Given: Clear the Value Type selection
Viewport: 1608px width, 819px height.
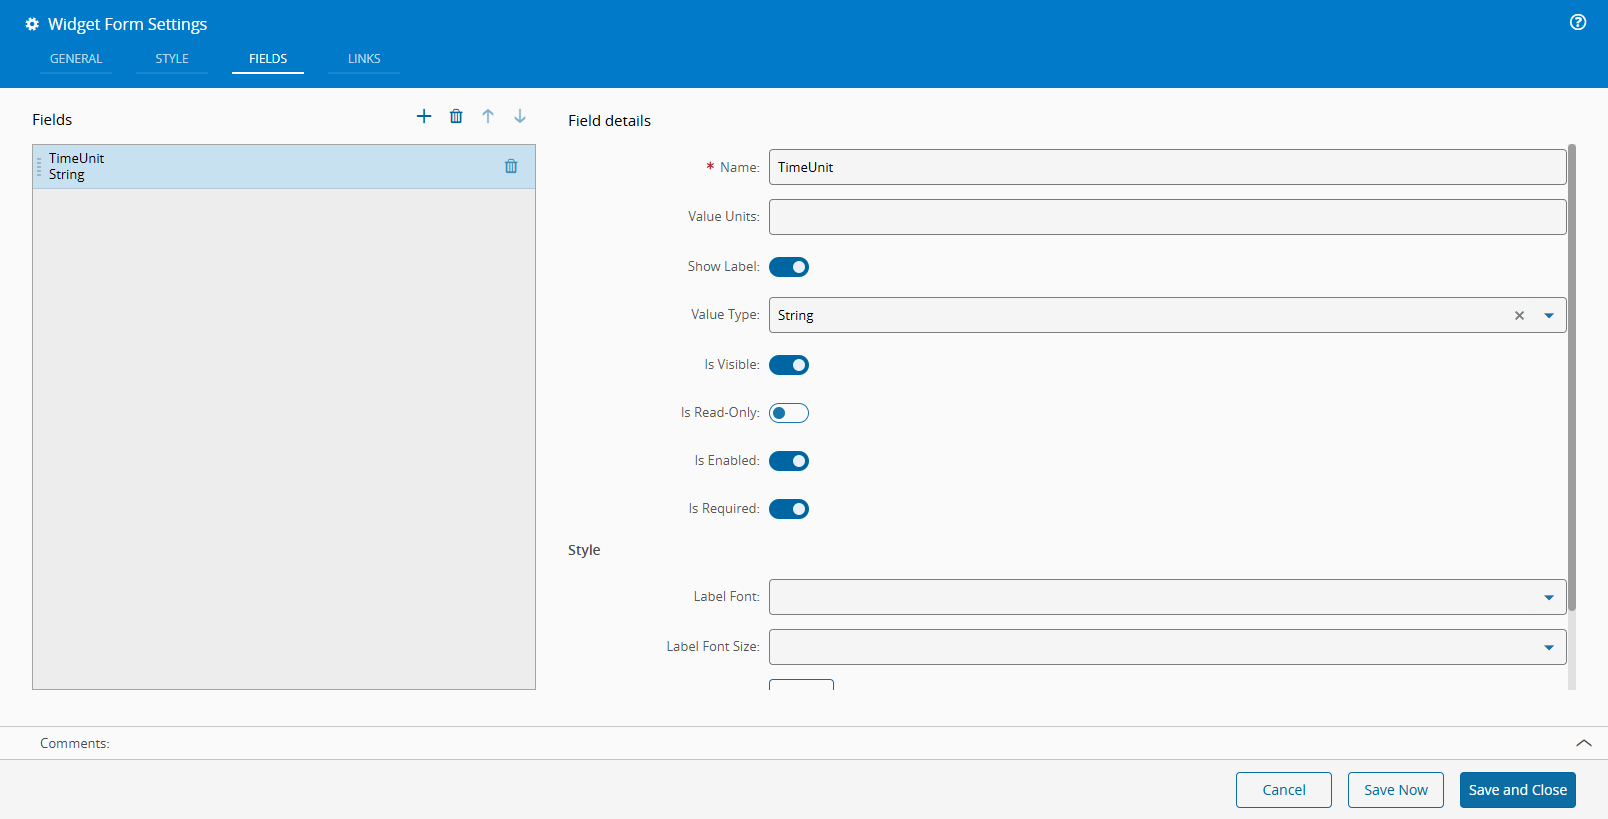Looking at the screenshot, I should click(1519, 316).
